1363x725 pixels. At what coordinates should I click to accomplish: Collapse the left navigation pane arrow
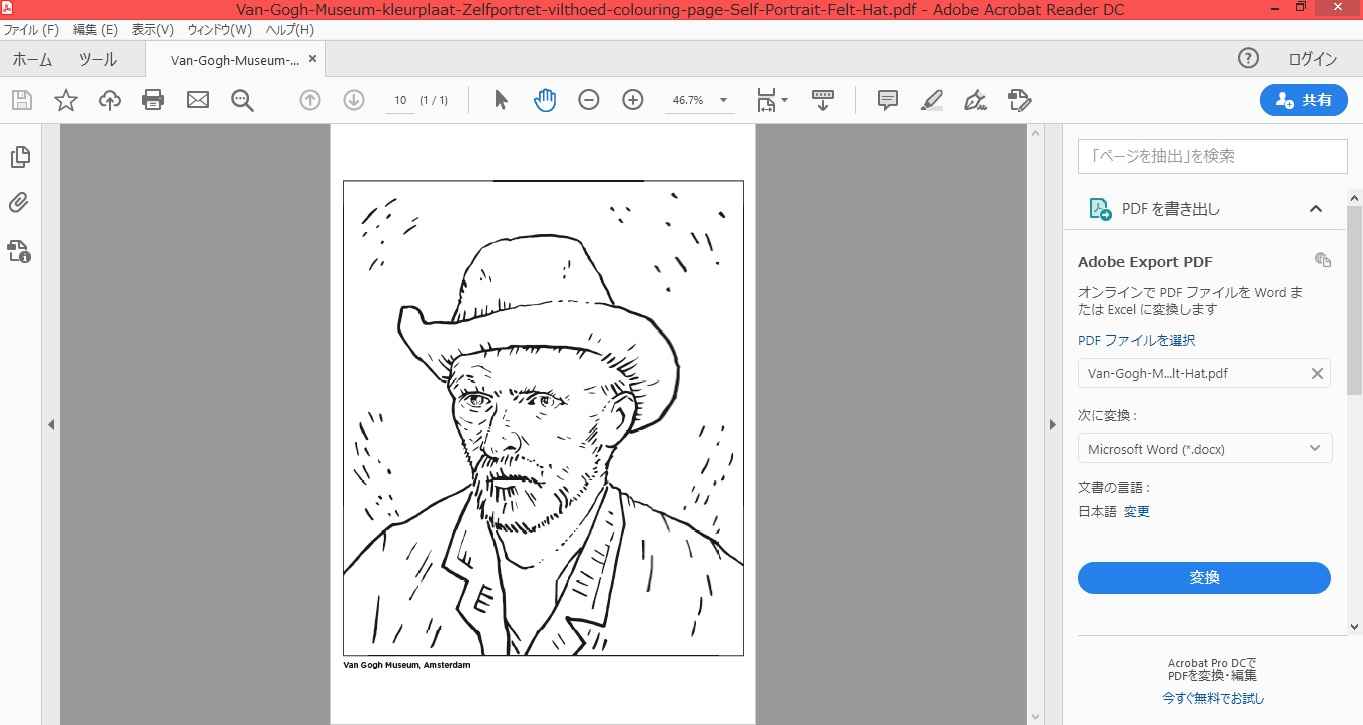pyautogui.click(x=51, y=425)
